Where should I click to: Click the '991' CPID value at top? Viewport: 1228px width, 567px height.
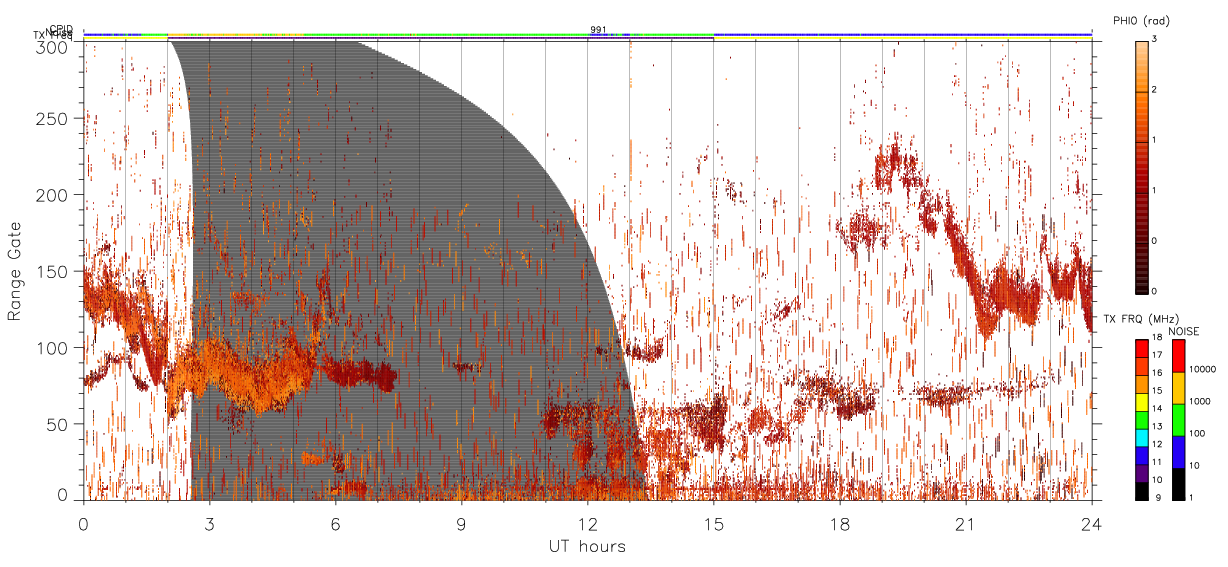point(597,30)
